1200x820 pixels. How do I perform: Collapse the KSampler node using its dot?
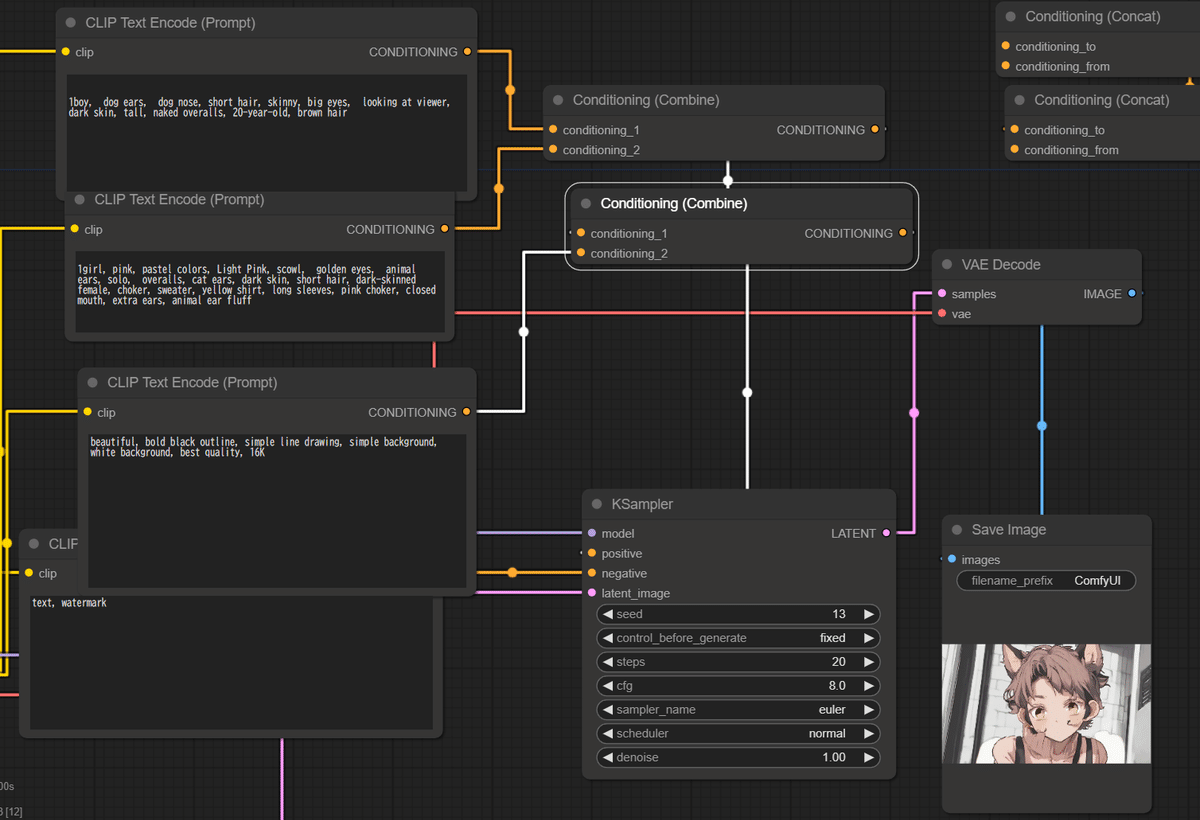coord(597,505)
